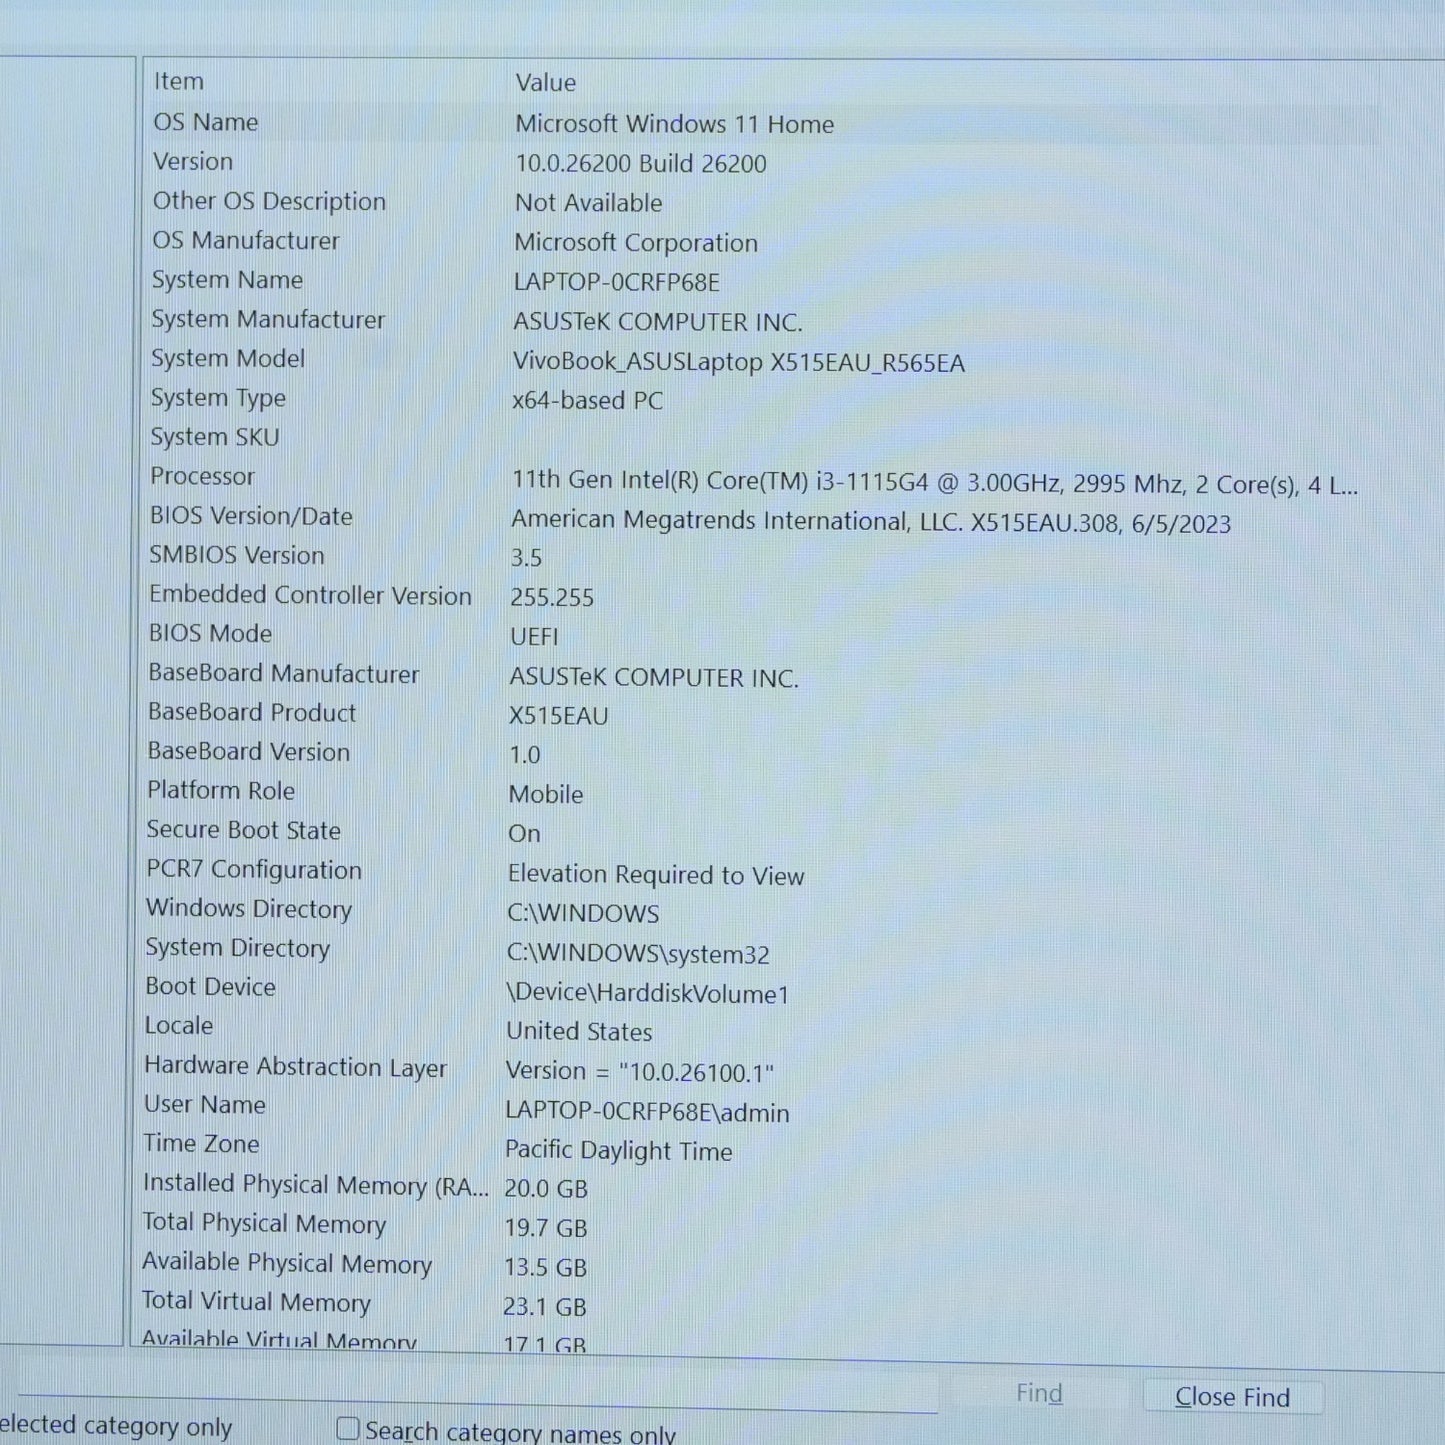Click the Value column header

546,83
